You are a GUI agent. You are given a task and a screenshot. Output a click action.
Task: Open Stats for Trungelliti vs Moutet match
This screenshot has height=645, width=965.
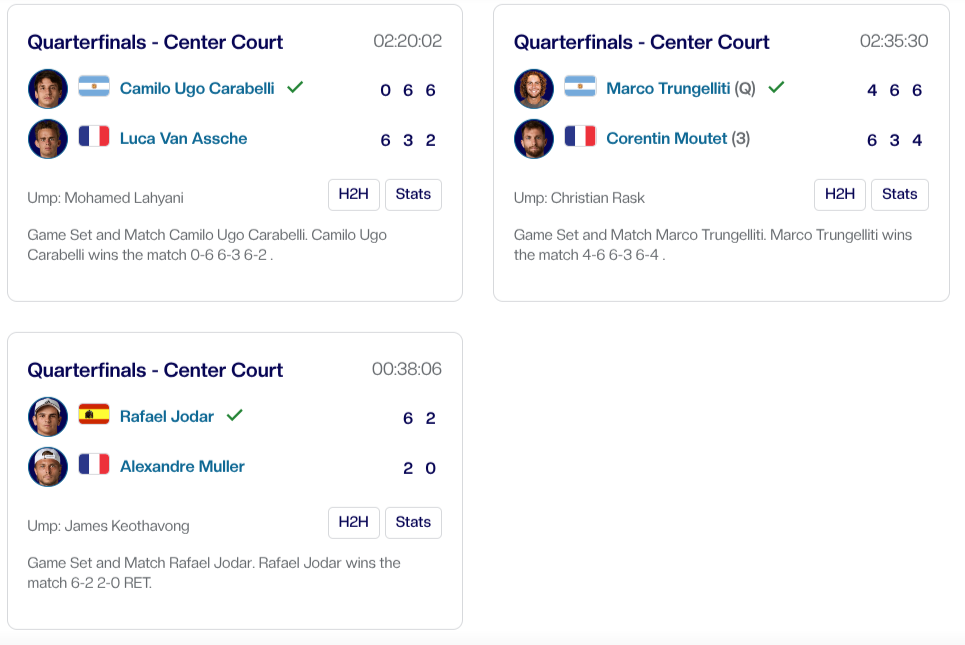[x=899, y=195]
